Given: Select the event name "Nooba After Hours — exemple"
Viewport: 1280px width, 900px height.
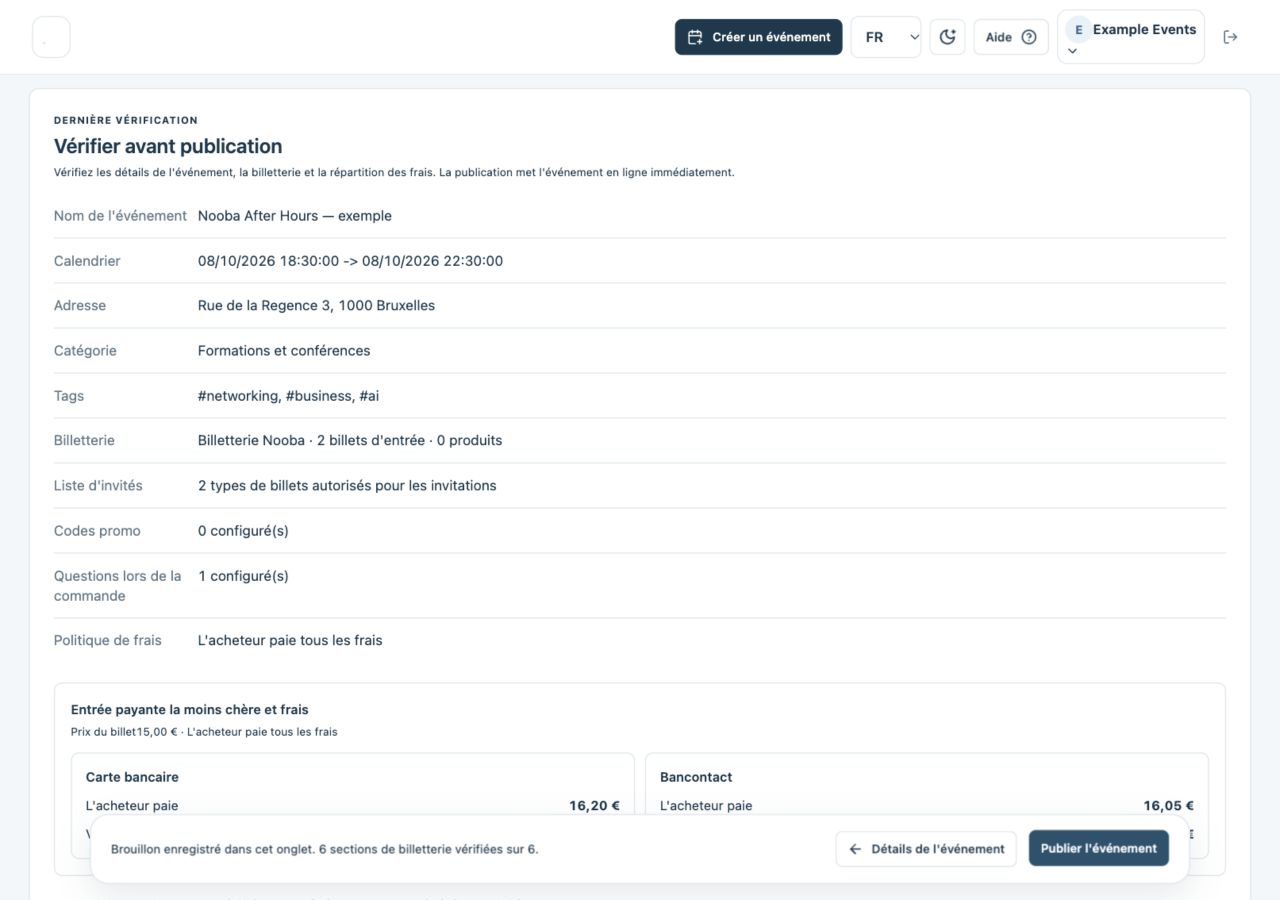Looking at the screenshot, I should (x=295, y=216).
